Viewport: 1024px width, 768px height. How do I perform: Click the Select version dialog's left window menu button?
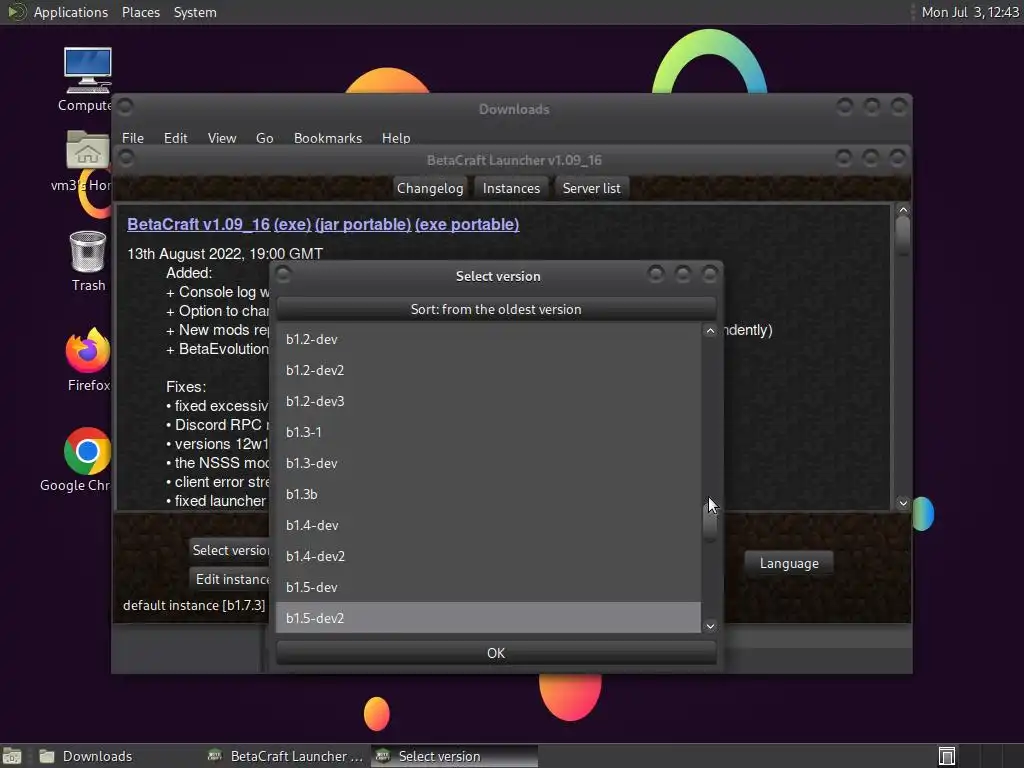(x=283, y=273)
